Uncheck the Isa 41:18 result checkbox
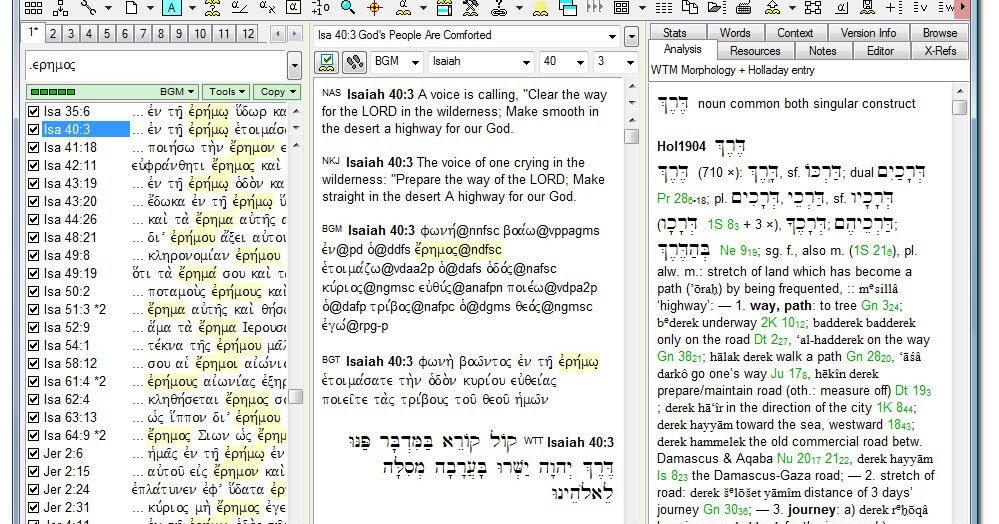This screenshot has height=524, width=999. [34, 147]
